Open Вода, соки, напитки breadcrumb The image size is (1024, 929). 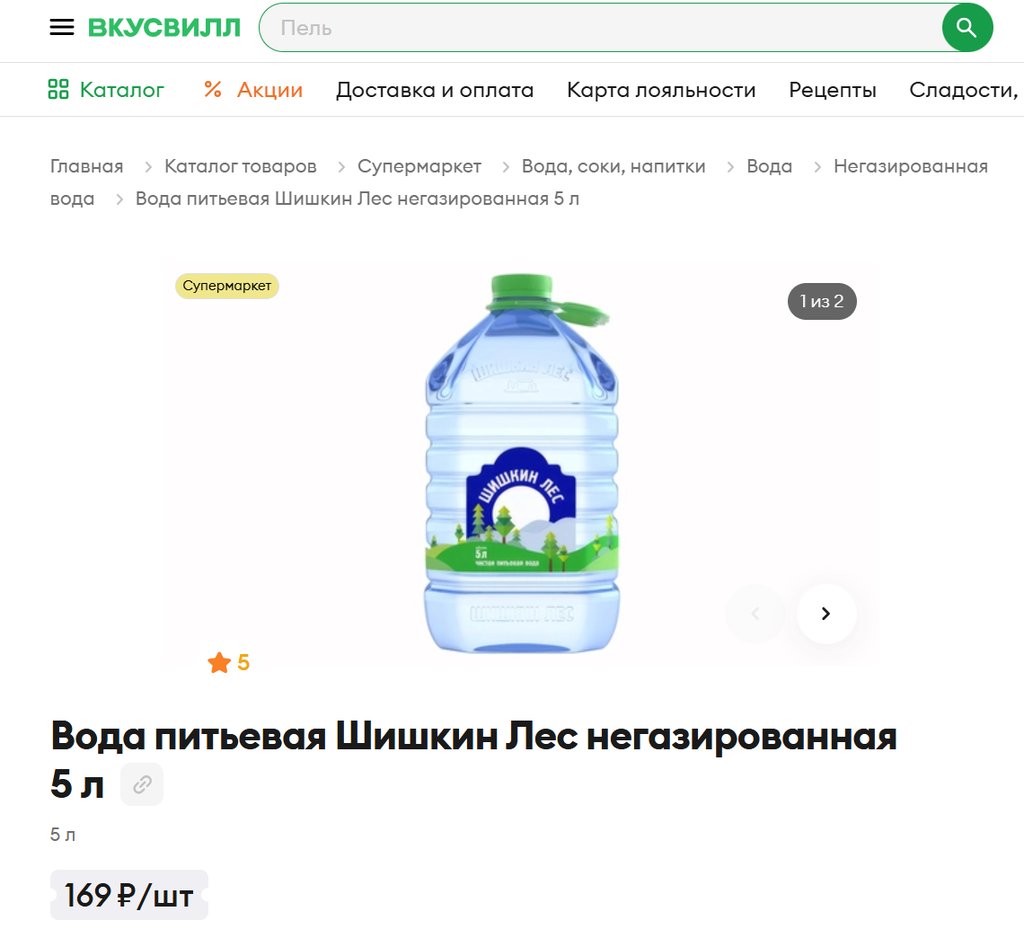613,166
